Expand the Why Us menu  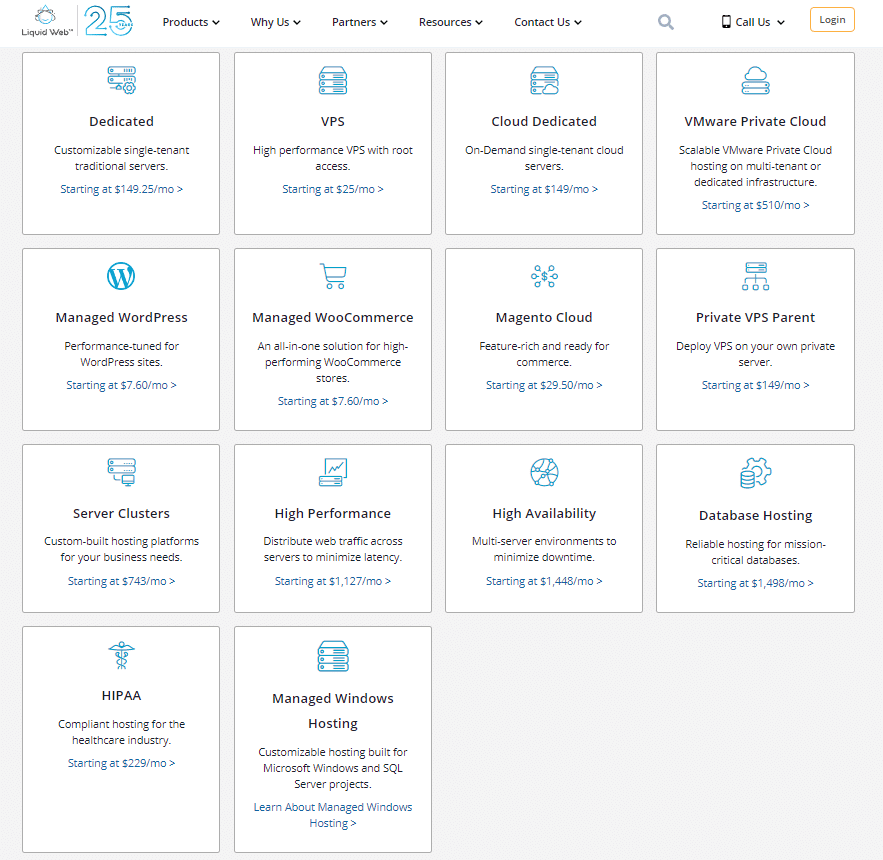(275, 22)
